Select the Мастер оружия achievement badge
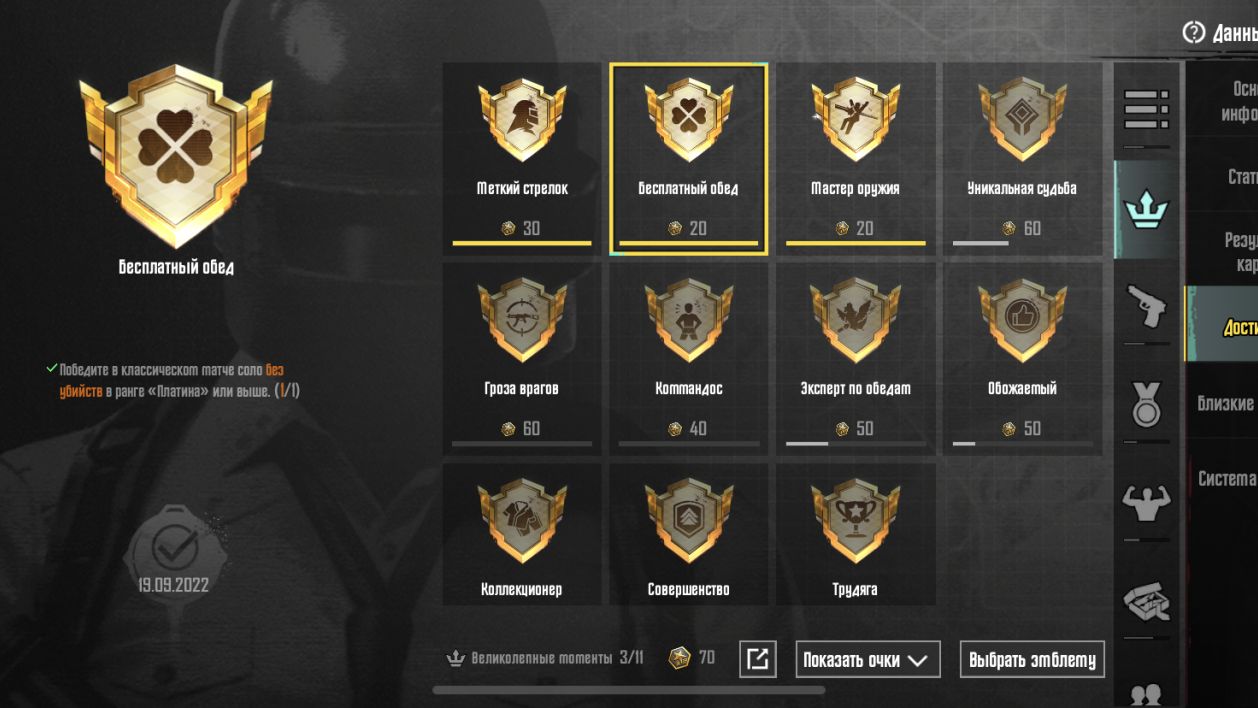Screen dimensions: 1258x708 855,159
